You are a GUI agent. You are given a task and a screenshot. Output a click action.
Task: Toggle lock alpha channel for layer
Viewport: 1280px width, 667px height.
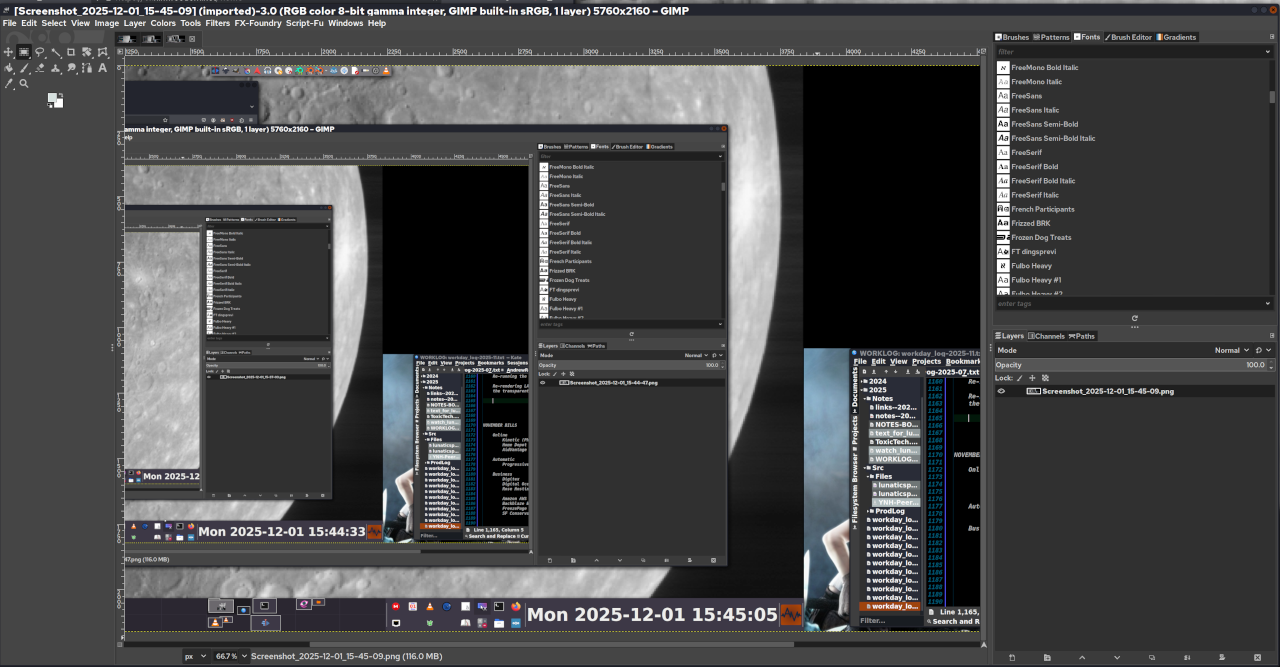point(1045,378)
